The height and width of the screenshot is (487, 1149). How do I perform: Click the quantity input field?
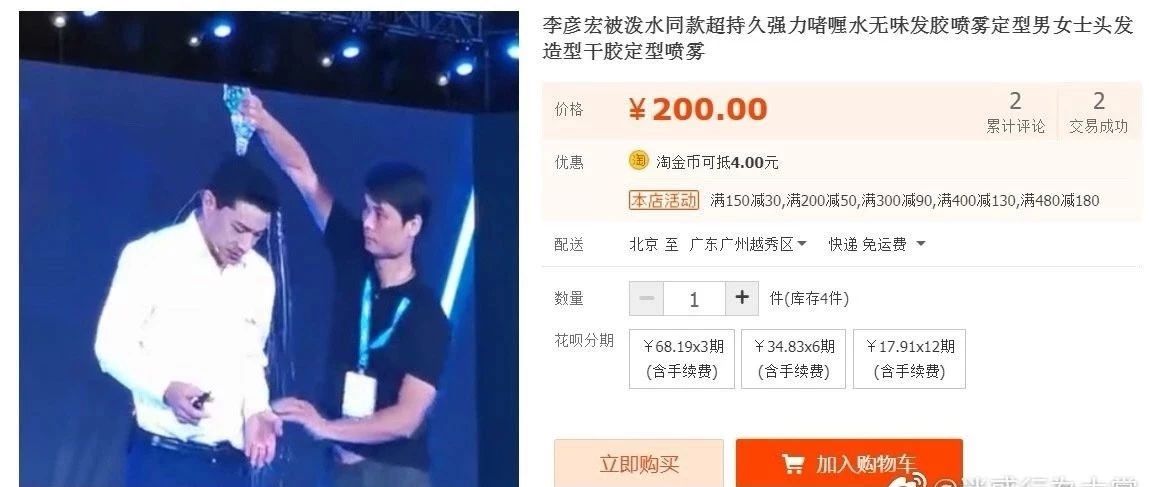[x=694, y=299]
